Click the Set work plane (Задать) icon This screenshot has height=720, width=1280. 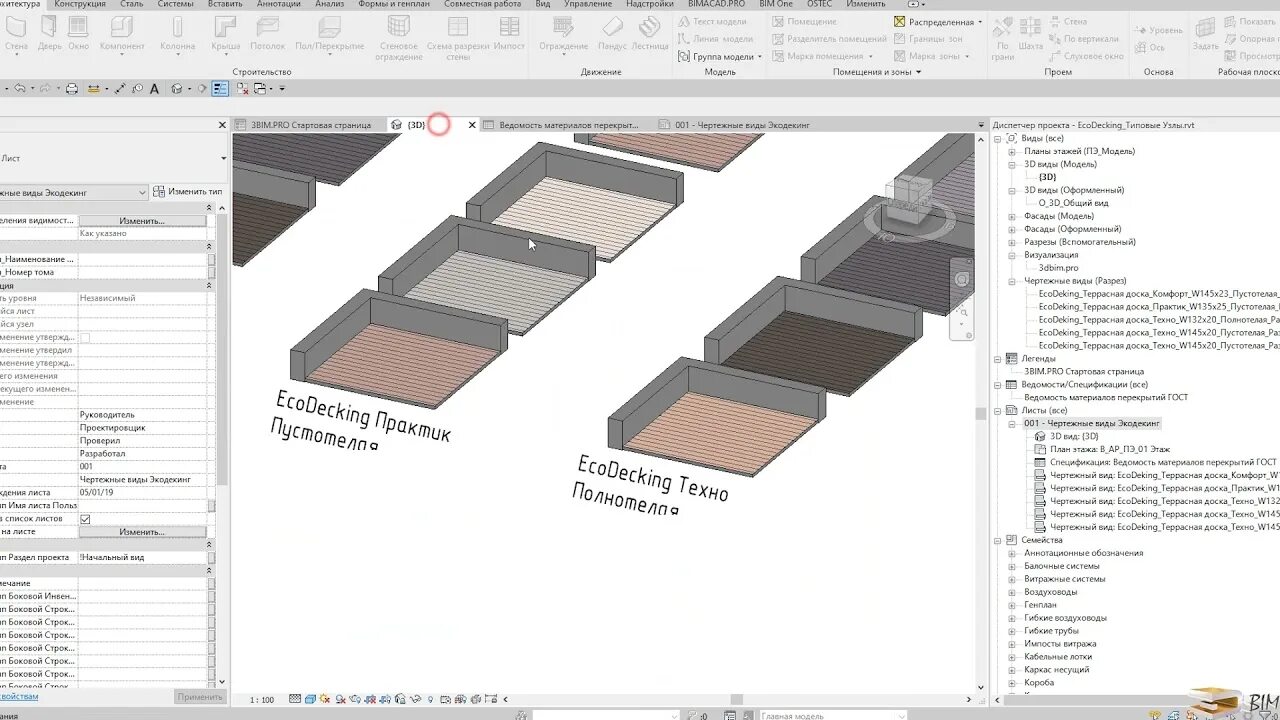(1206, 33)
